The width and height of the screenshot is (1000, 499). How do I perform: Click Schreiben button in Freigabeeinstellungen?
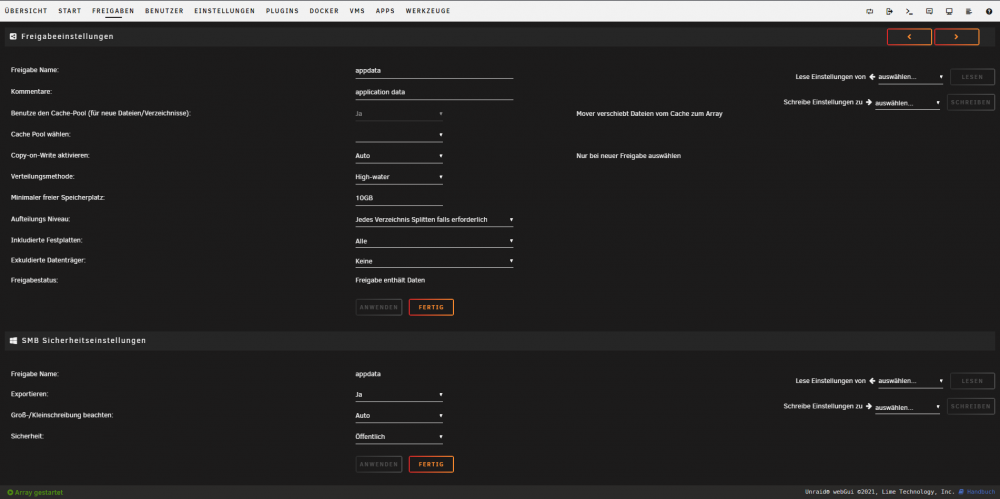(971, 103)
